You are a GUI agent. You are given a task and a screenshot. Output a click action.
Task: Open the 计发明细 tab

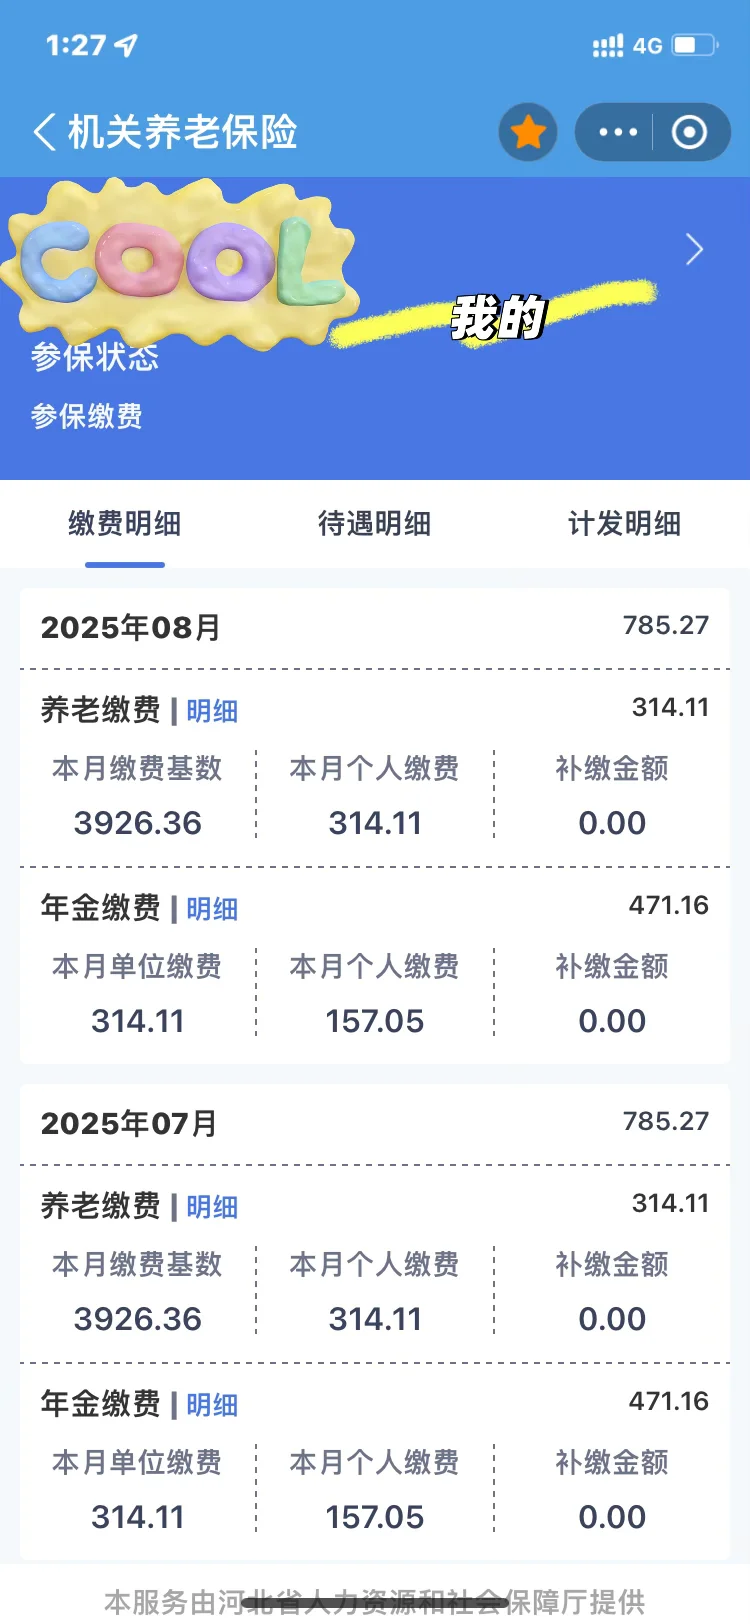tap(625, 523)
